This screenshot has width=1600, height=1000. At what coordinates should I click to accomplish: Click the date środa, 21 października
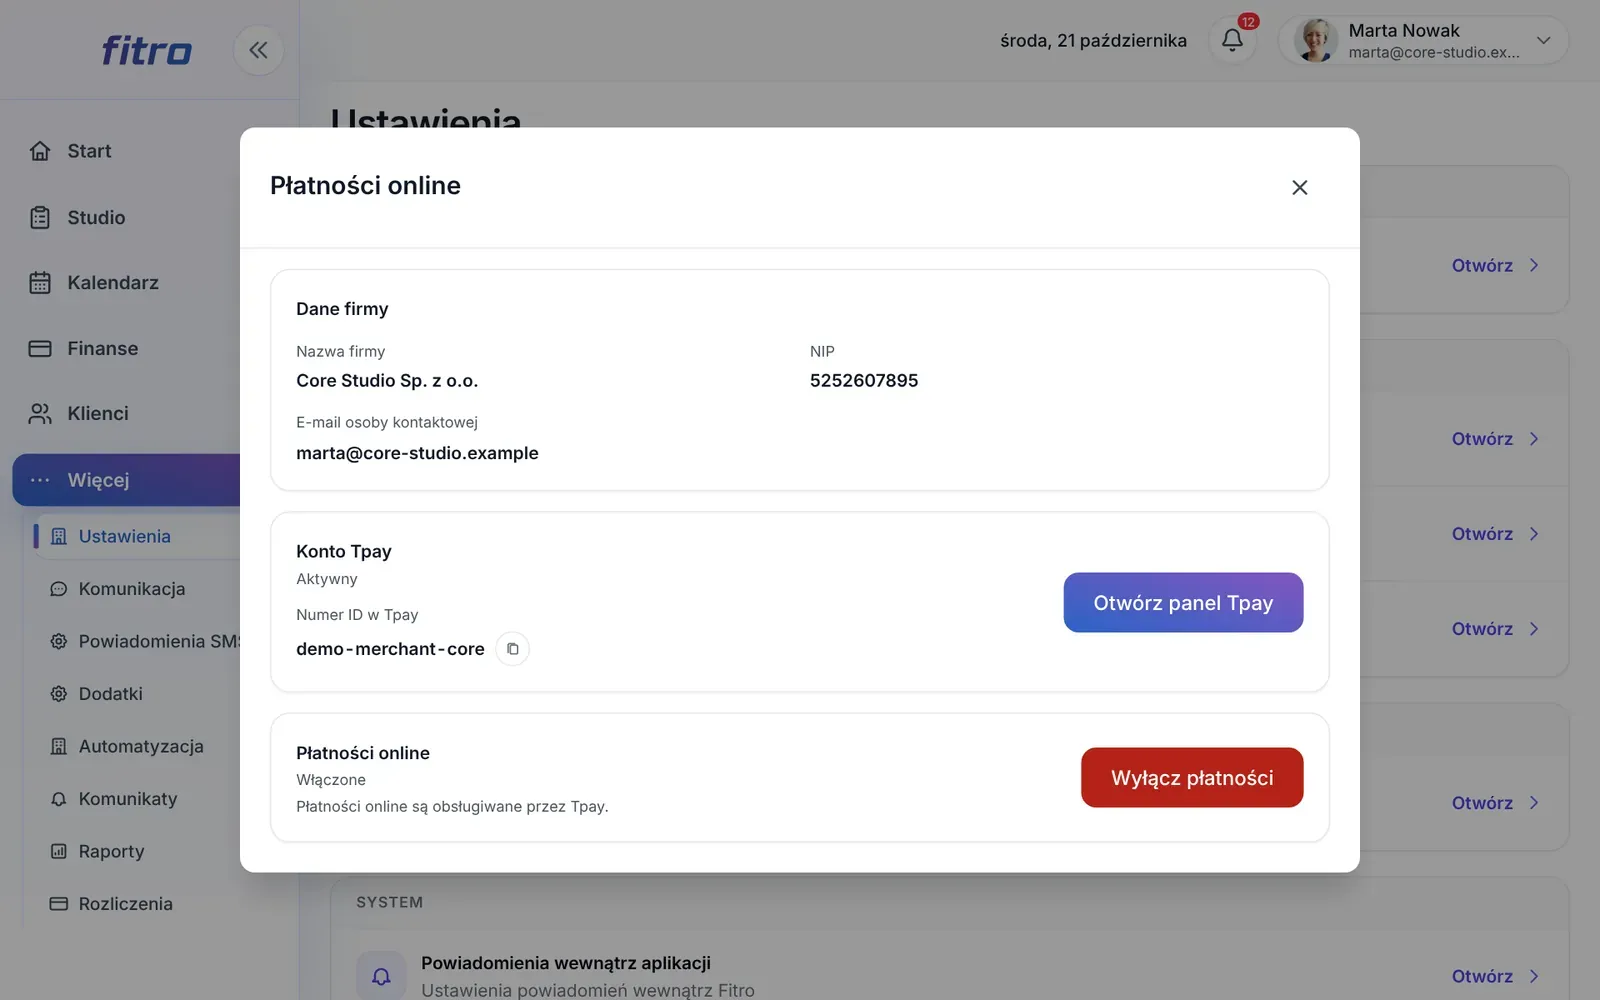tap(1093, 41)
